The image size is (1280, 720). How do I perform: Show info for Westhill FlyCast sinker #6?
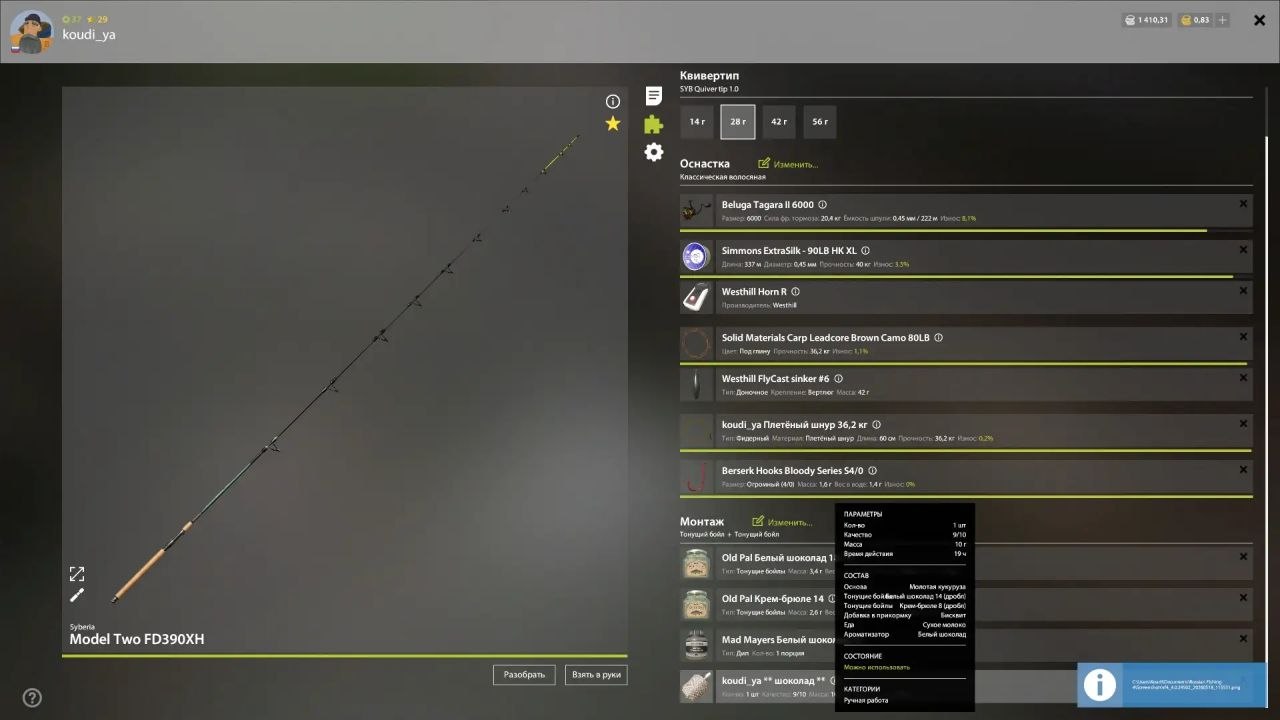click(x=838, y=379)
